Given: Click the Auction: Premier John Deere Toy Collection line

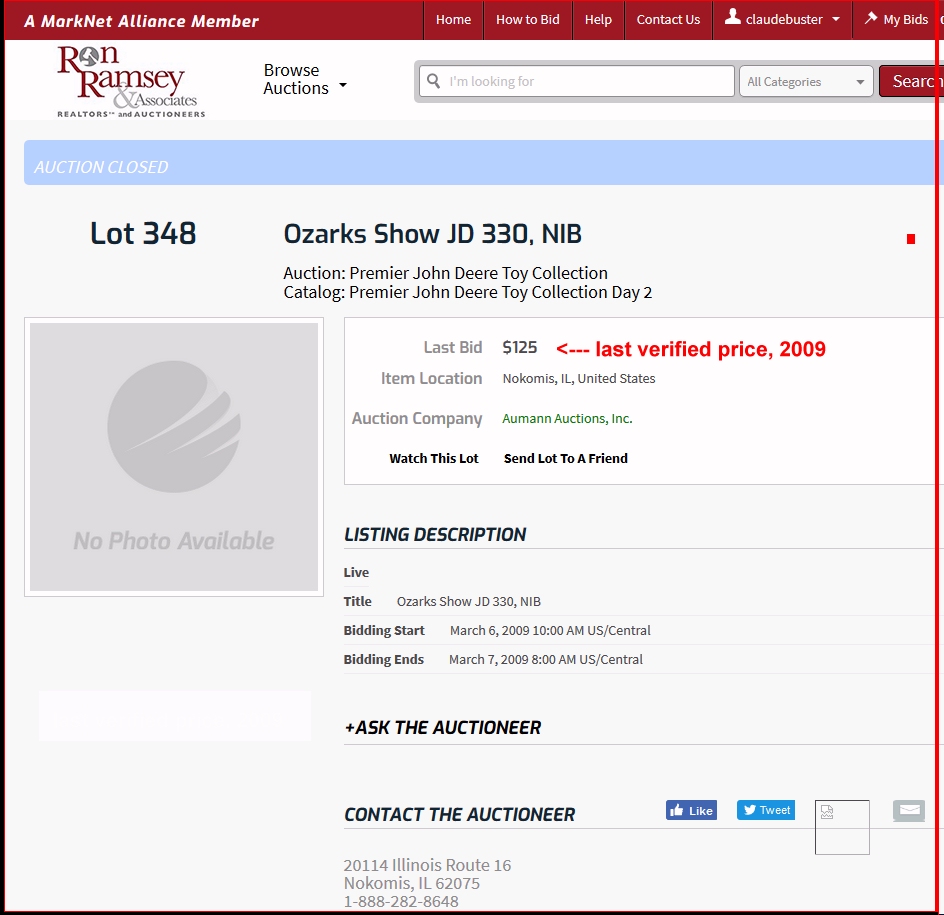Looking at the screenshot, I should 446,273.
